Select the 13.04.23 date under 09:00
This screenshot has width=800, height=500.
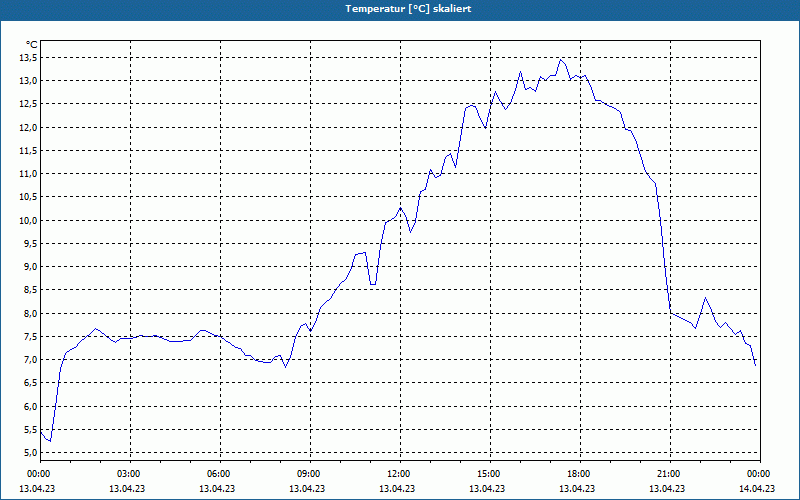pyautogui.click(x=307, y=488)
